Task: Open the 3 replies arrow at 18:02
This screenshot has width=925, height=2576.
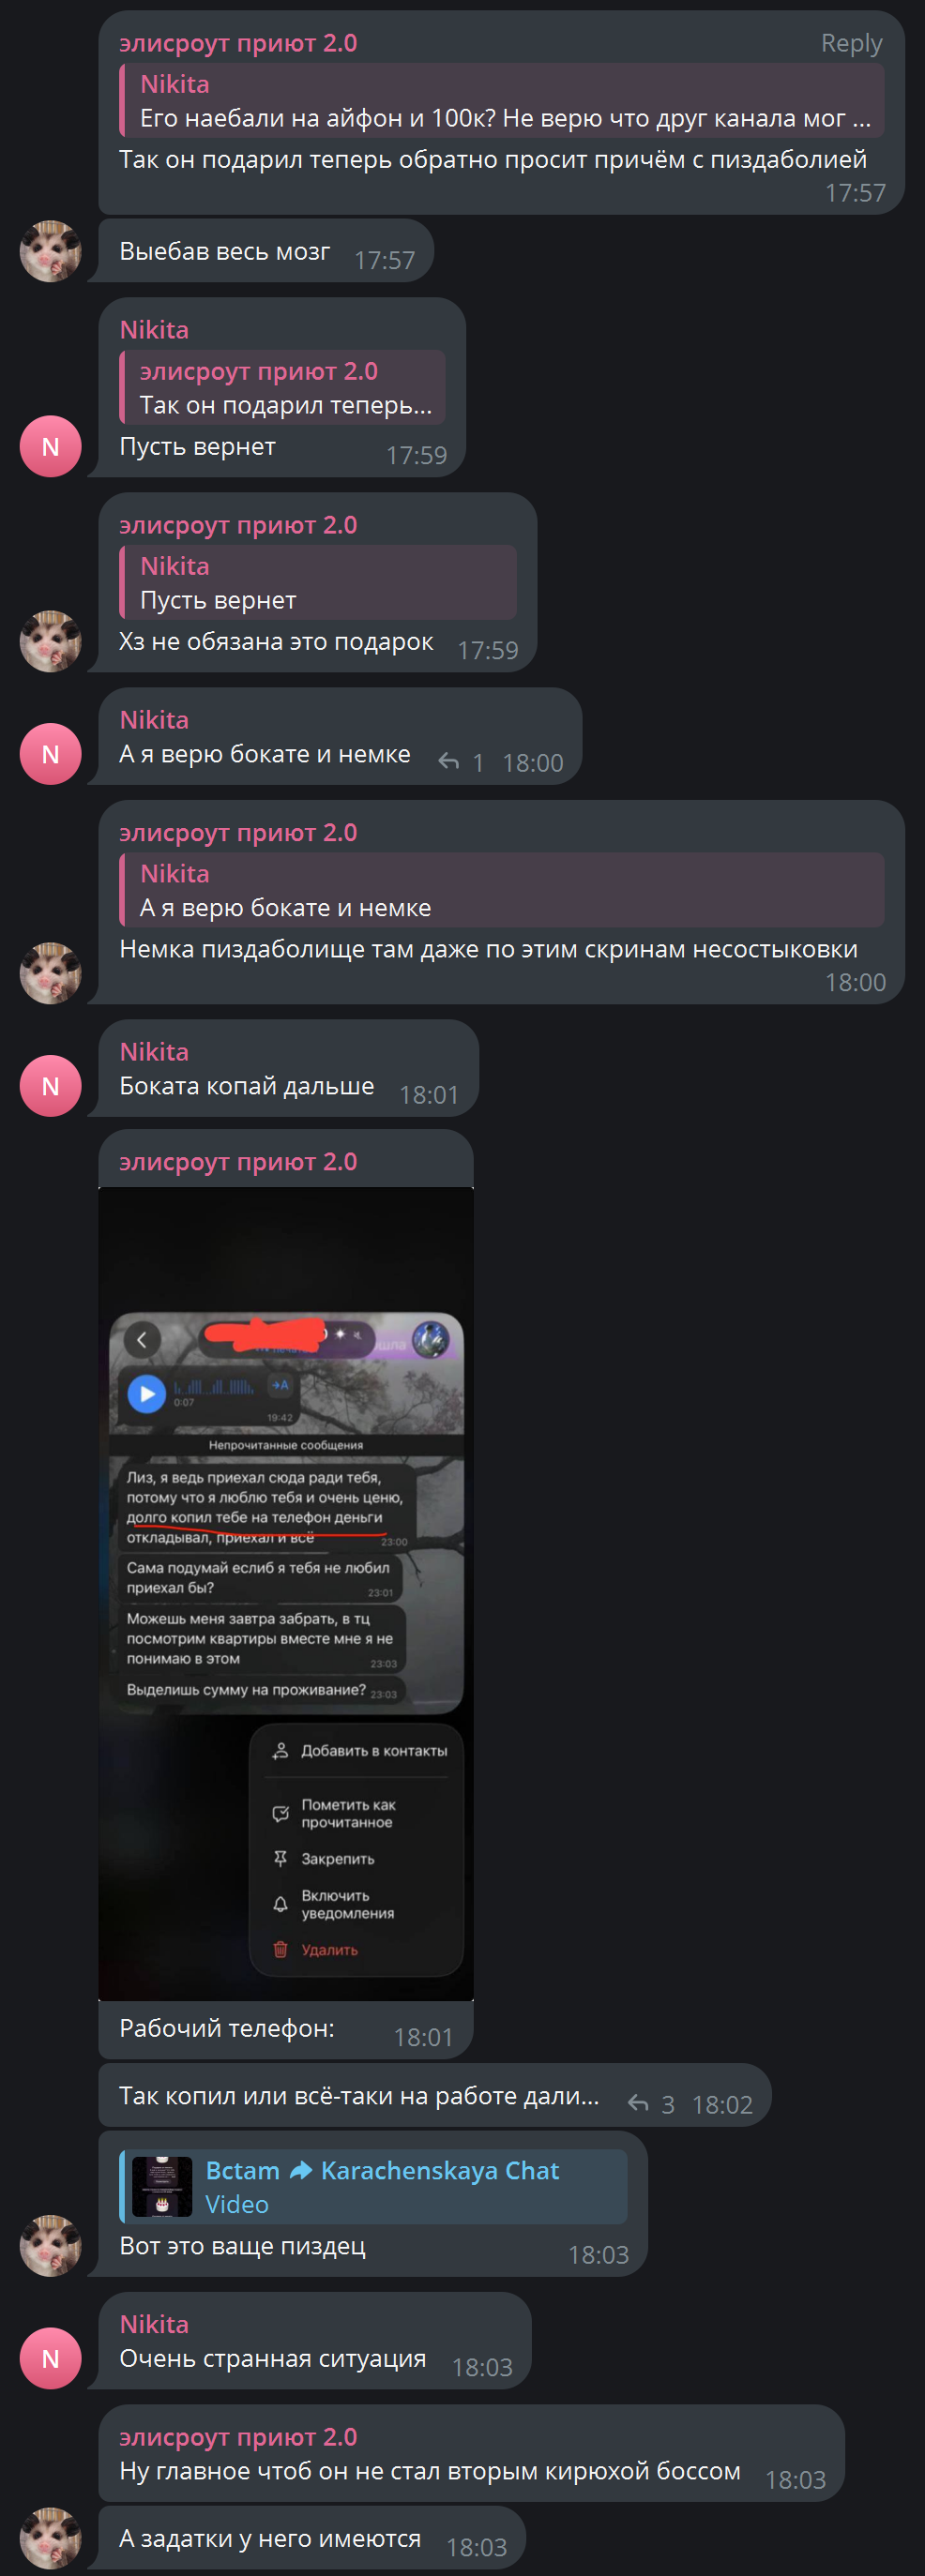Action: click(x=638, y=2104)
